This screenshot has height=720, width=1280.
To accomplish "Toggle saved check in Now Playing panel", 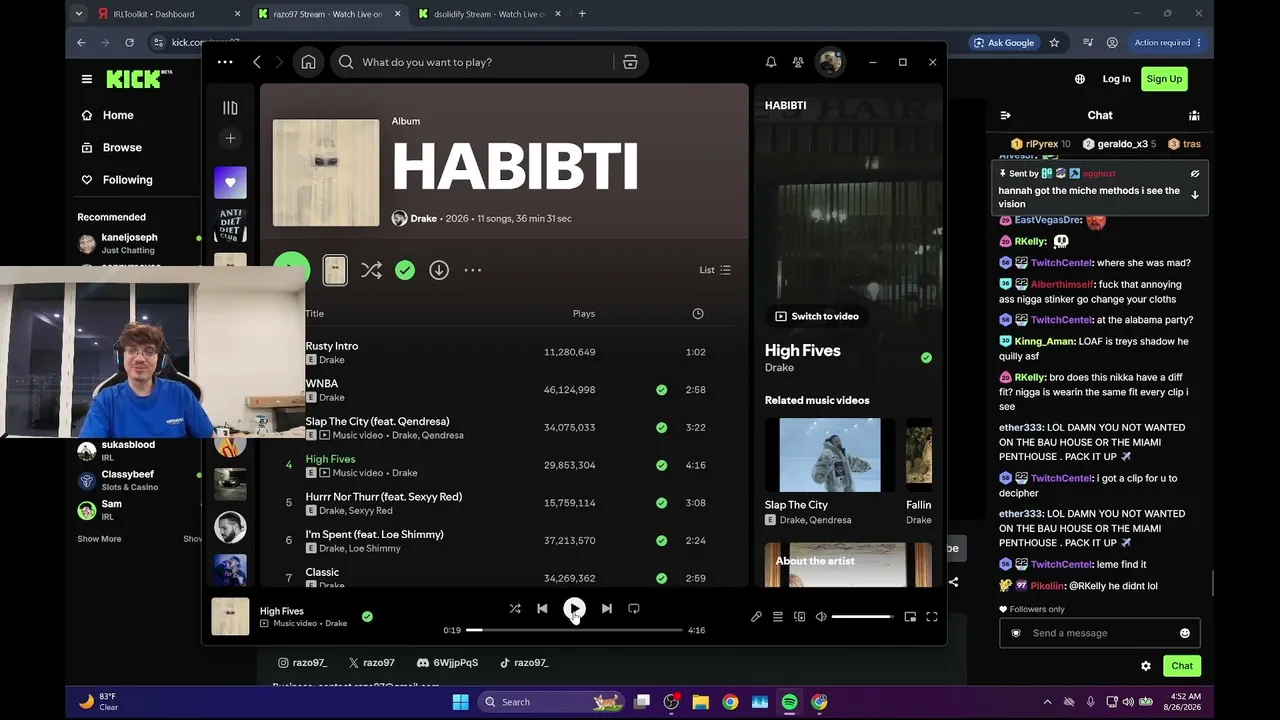I will tap(926, 357).
